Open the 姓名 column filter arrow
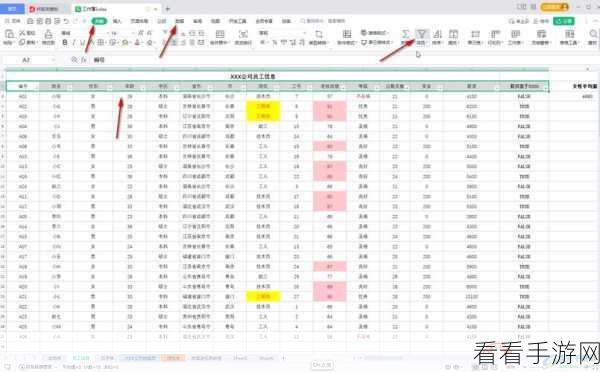This screenshot has height=372, width=600. (70, 88)
